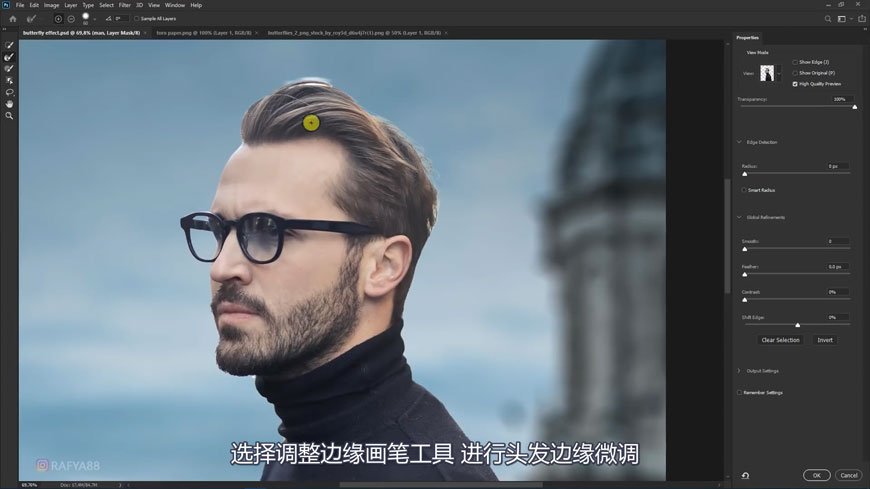Uncheck High Quality Preview

click(x=795, y=84)
